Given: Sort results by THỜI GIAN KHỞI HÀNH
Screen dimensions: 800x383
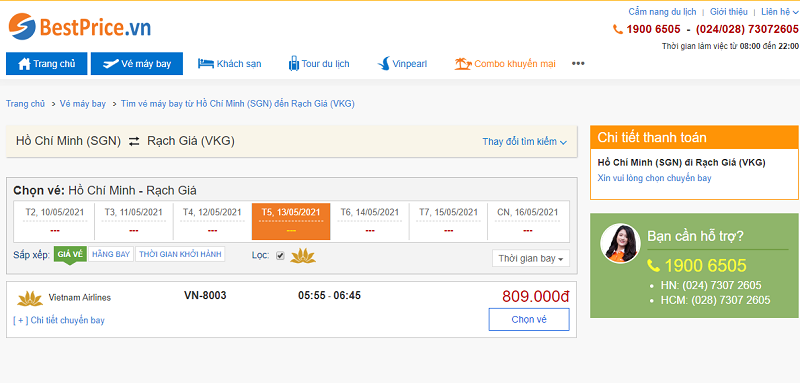Looking at the screenshot, I should (180, 254).
